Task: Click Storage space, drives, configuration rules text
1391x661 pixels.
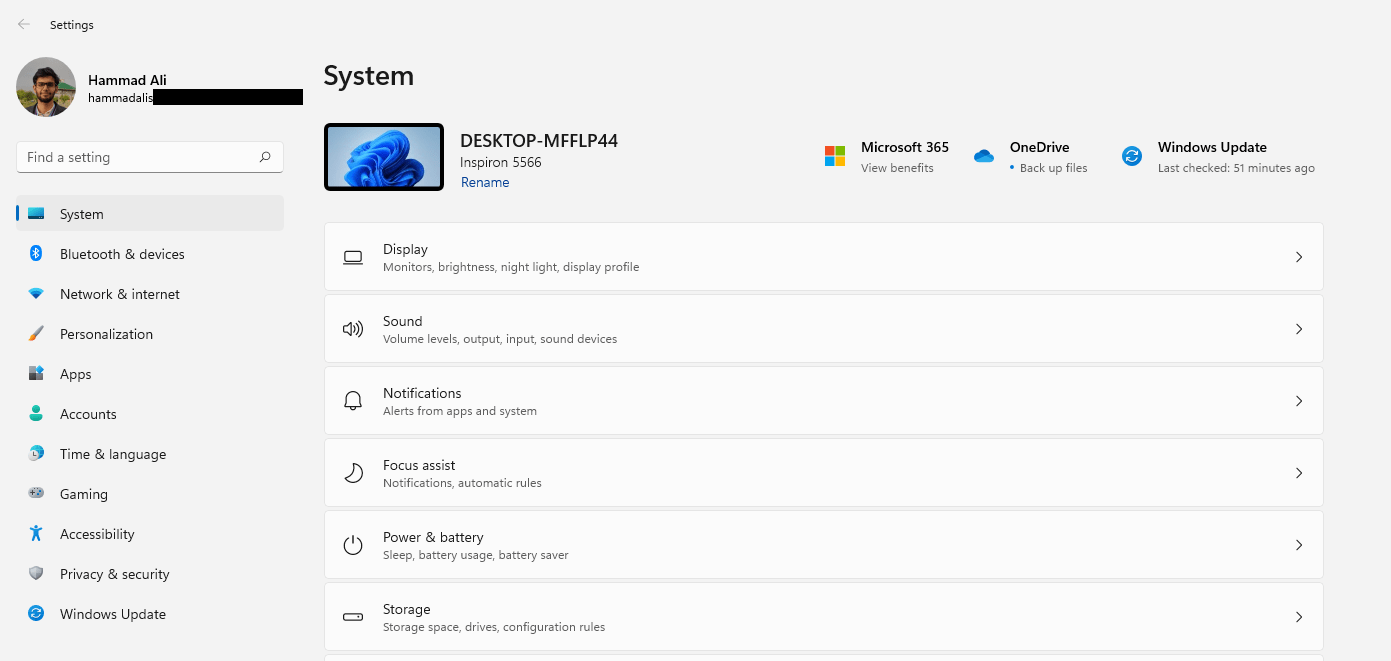Action: tap(494, 627)
